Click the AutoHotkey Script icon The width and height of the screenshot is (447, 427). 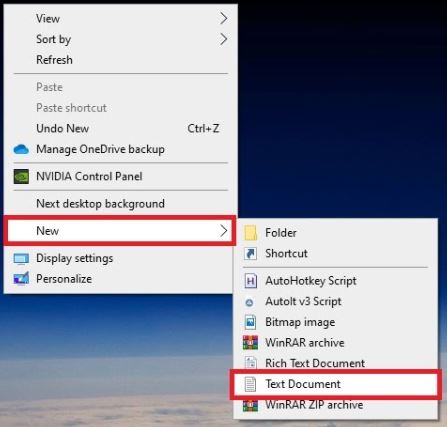250,281
